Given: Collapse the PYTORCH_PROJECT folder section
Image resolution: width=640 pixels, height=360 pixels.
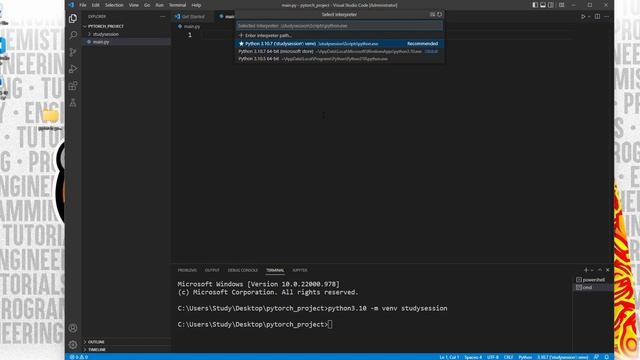Looking at the screenshot, I should click(x=126, y=26).
